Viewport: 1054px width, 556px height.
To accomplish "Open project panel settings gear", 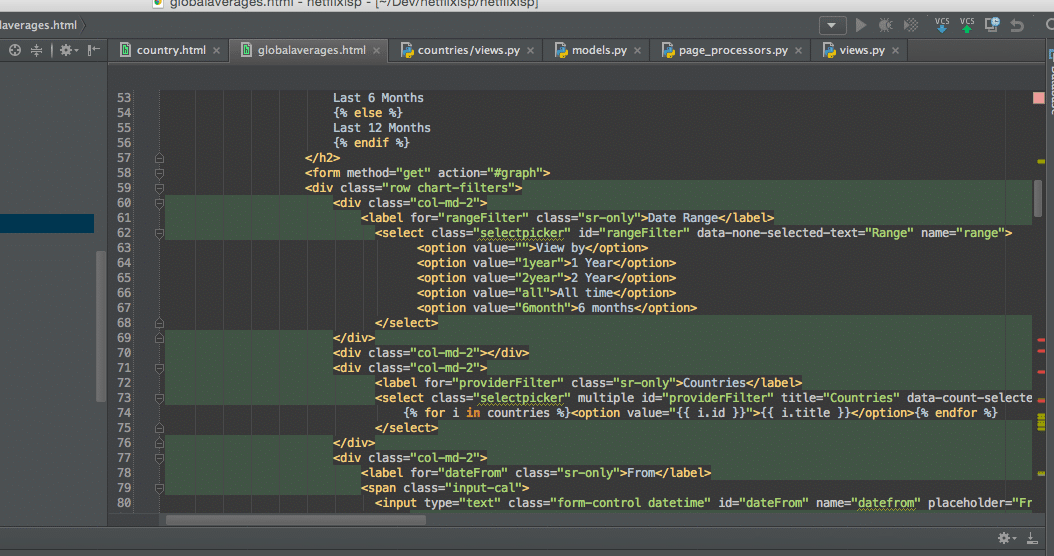I will (x=67, y=50).
